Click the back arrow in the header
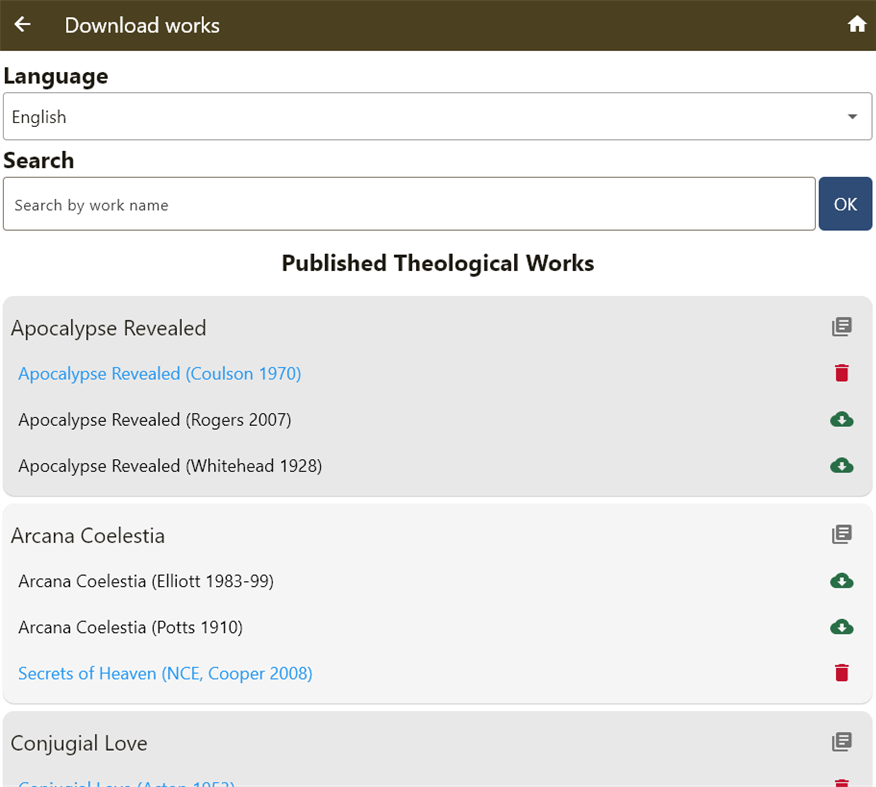Screen dimensions: 876x787 (x=22, y=24)
